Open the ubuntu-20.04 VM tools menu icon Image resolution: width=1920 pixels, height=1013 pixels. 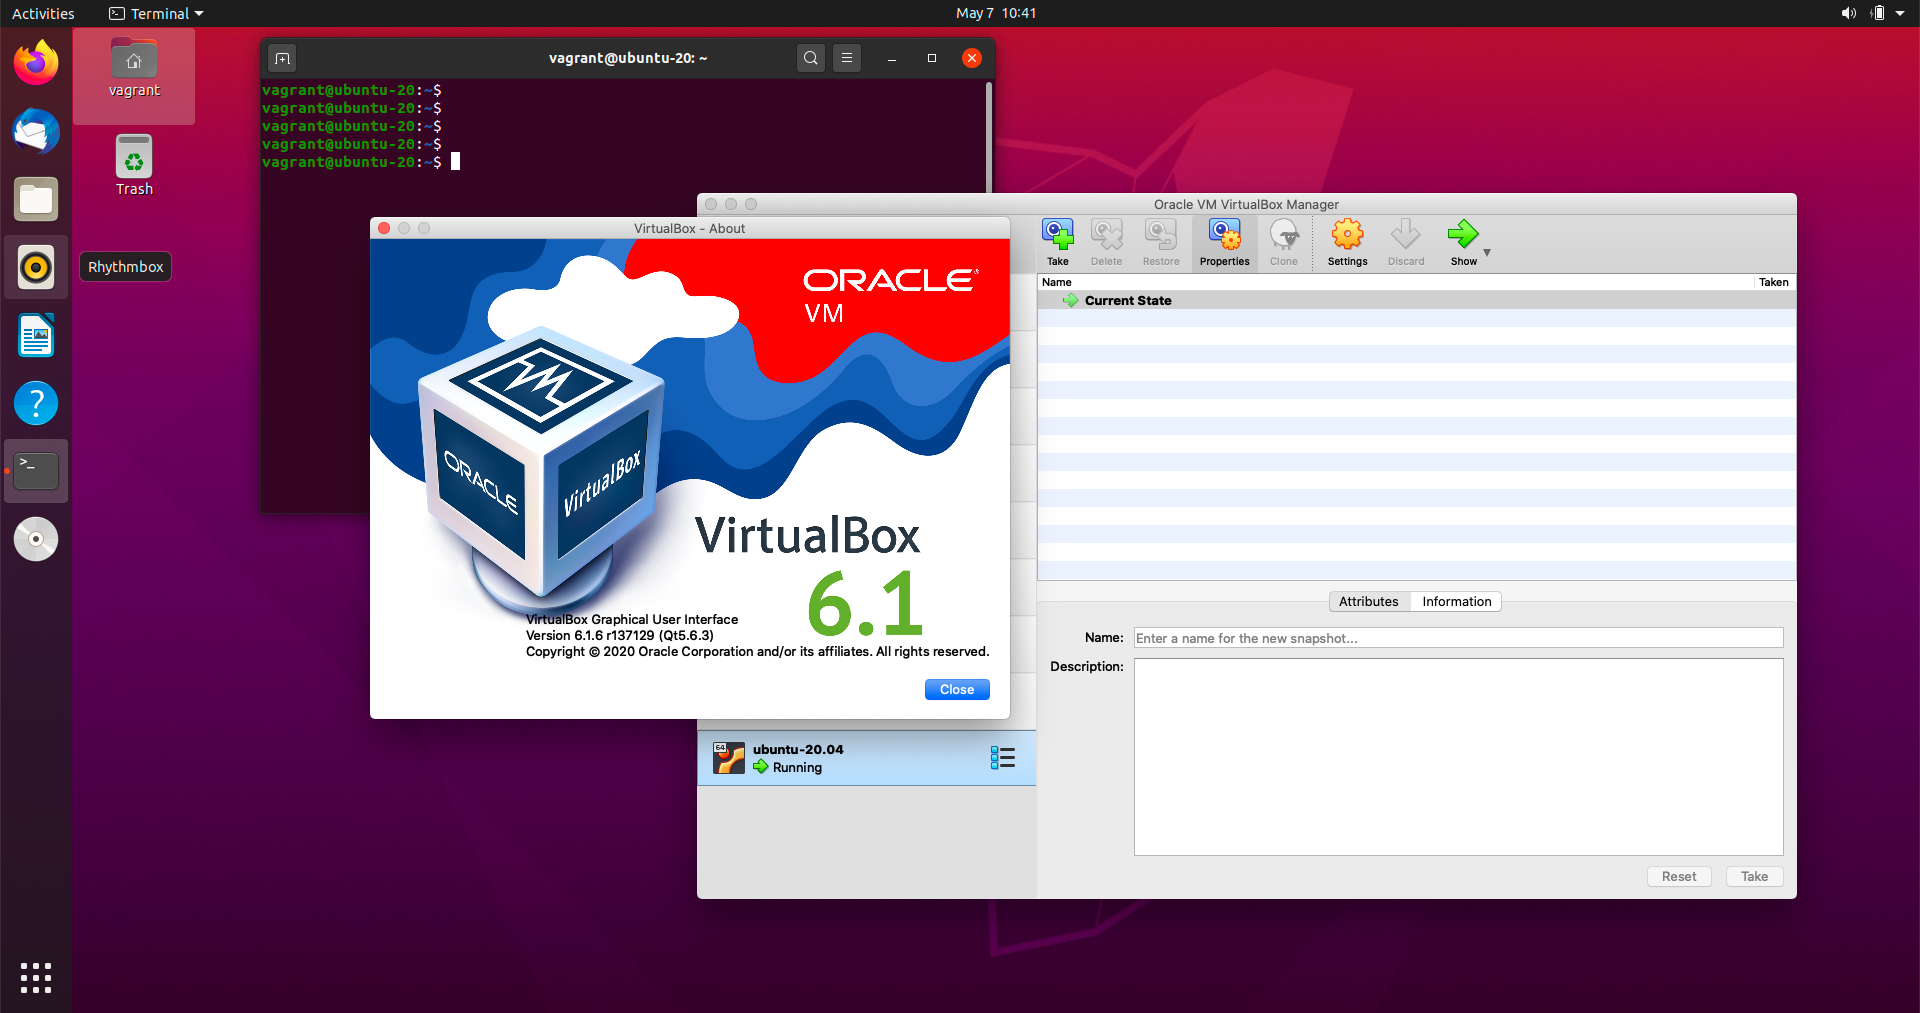1002,758
